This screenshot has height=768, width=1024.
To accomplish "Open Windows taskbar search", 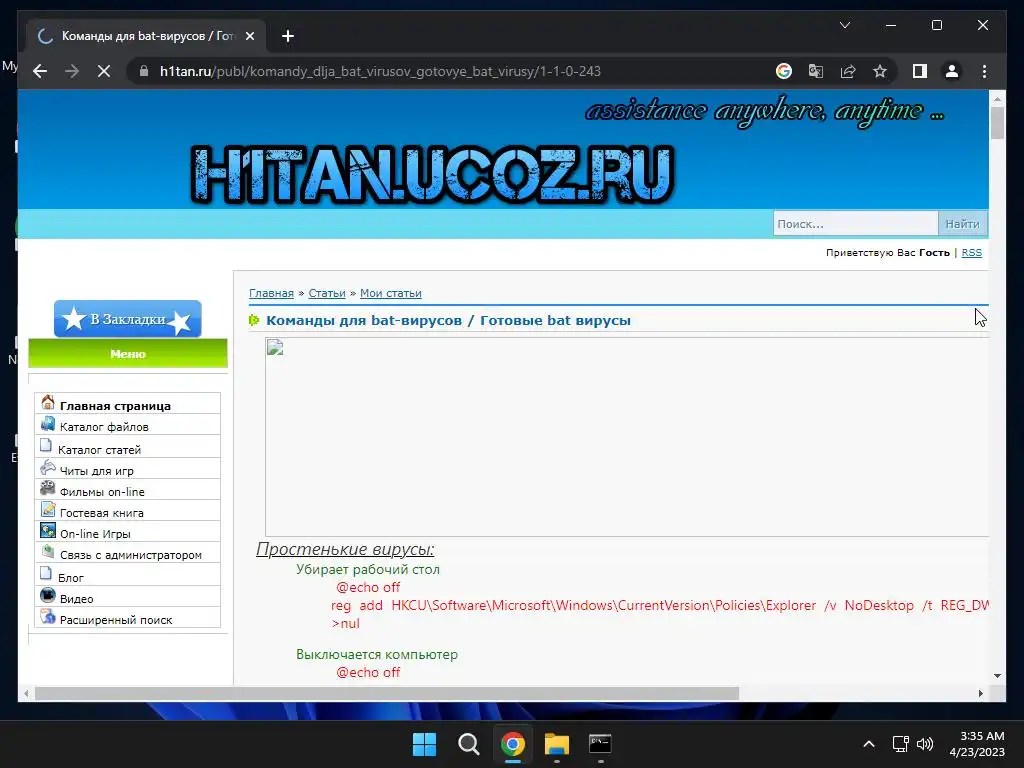I will click(468, 744).
